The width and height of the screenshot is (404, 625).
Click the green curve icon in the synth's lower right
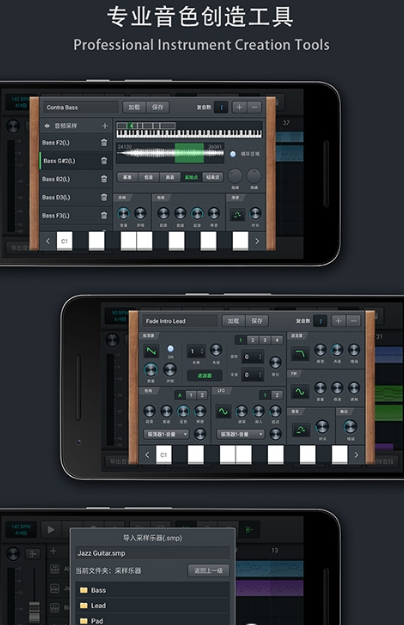(301, 429)
